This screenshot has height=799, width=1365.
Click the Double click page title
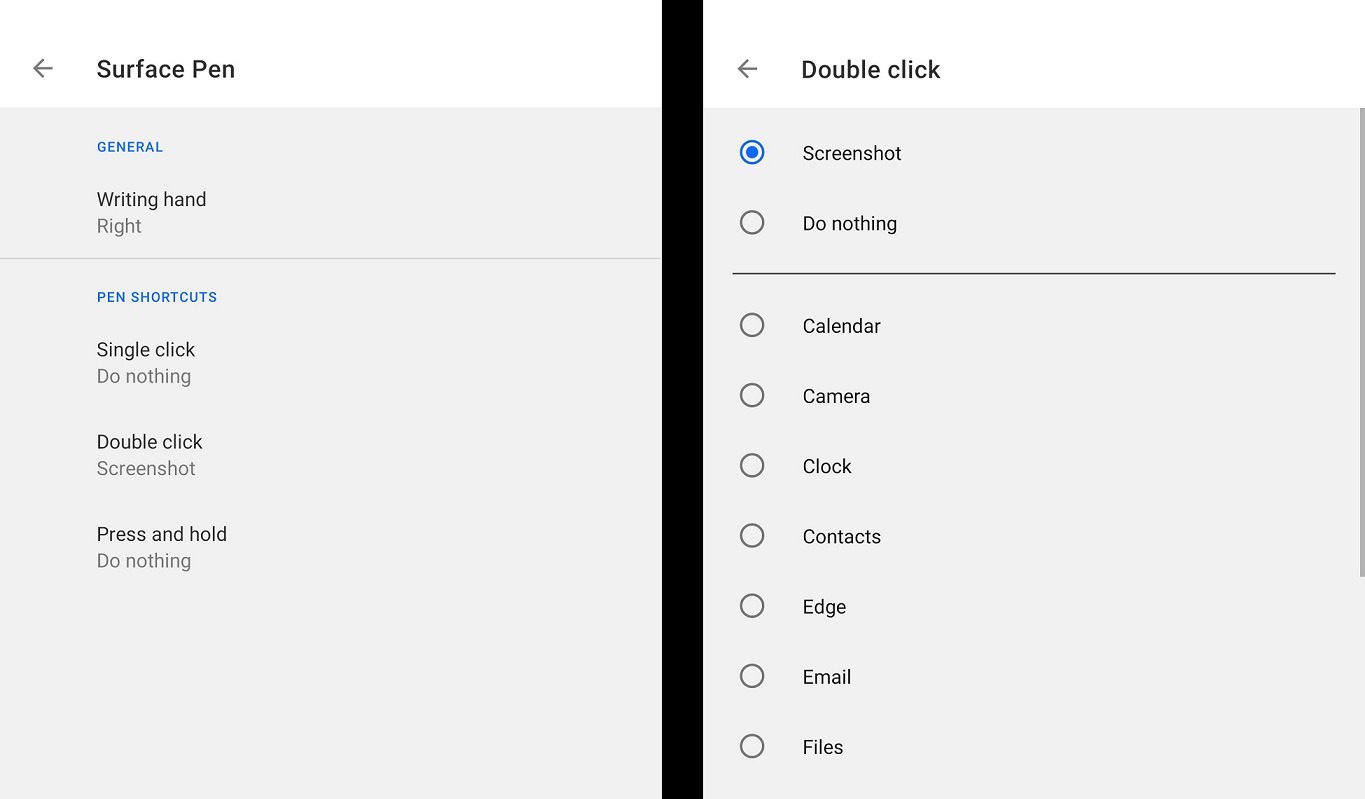(870, 69)
